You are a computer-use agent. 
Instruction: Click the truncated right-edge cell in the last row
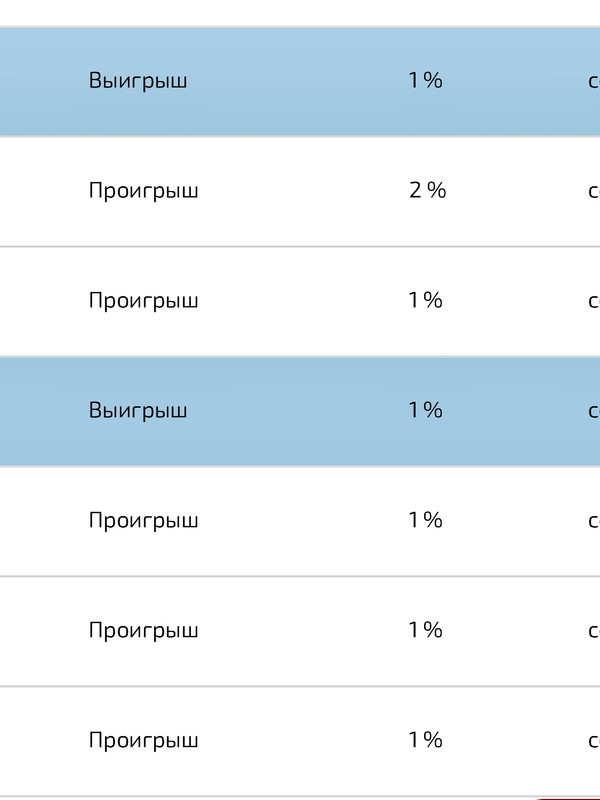[594, 741]
